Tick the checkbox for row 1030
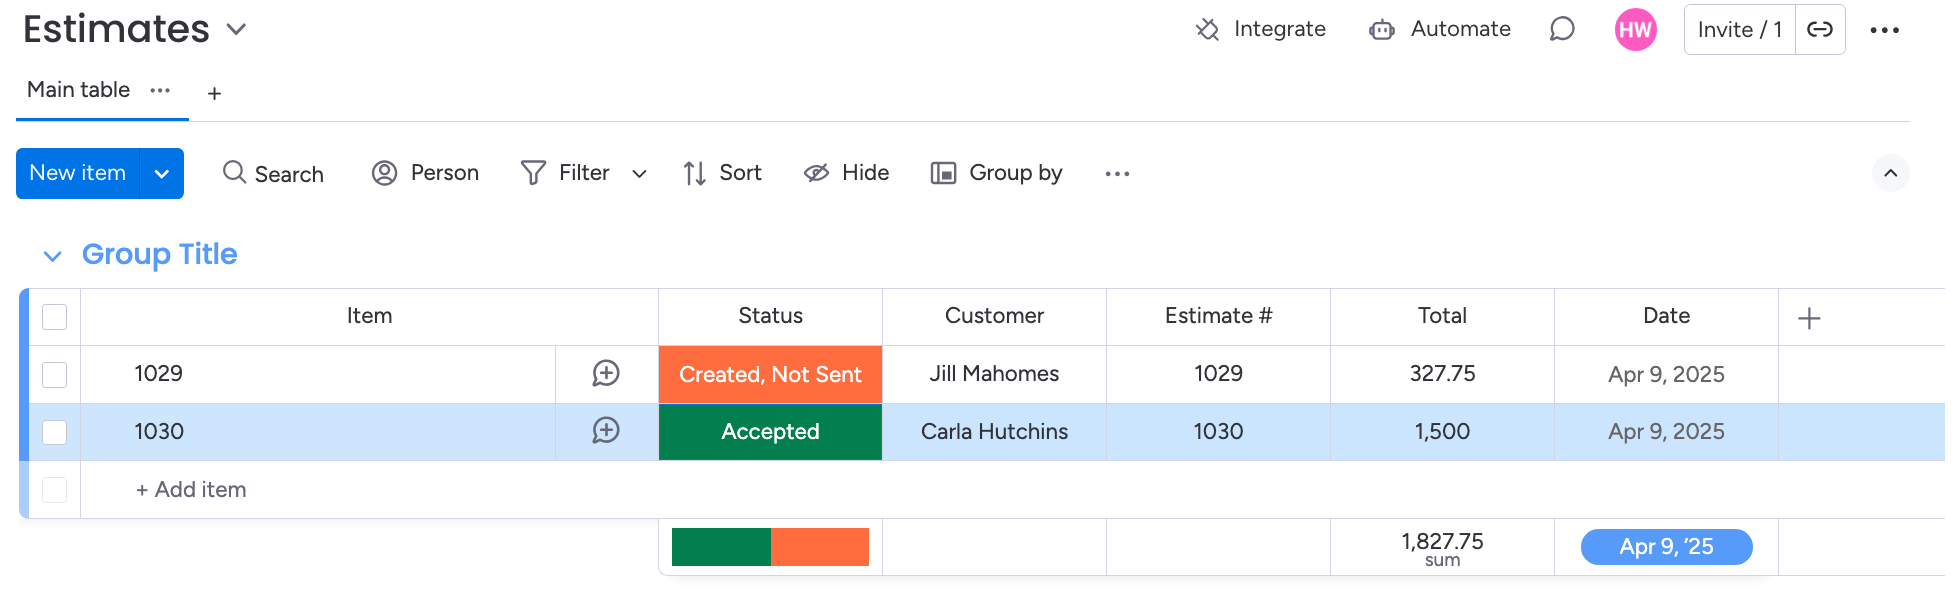Viewport: 1954px width, 590px height. point(55,432)
